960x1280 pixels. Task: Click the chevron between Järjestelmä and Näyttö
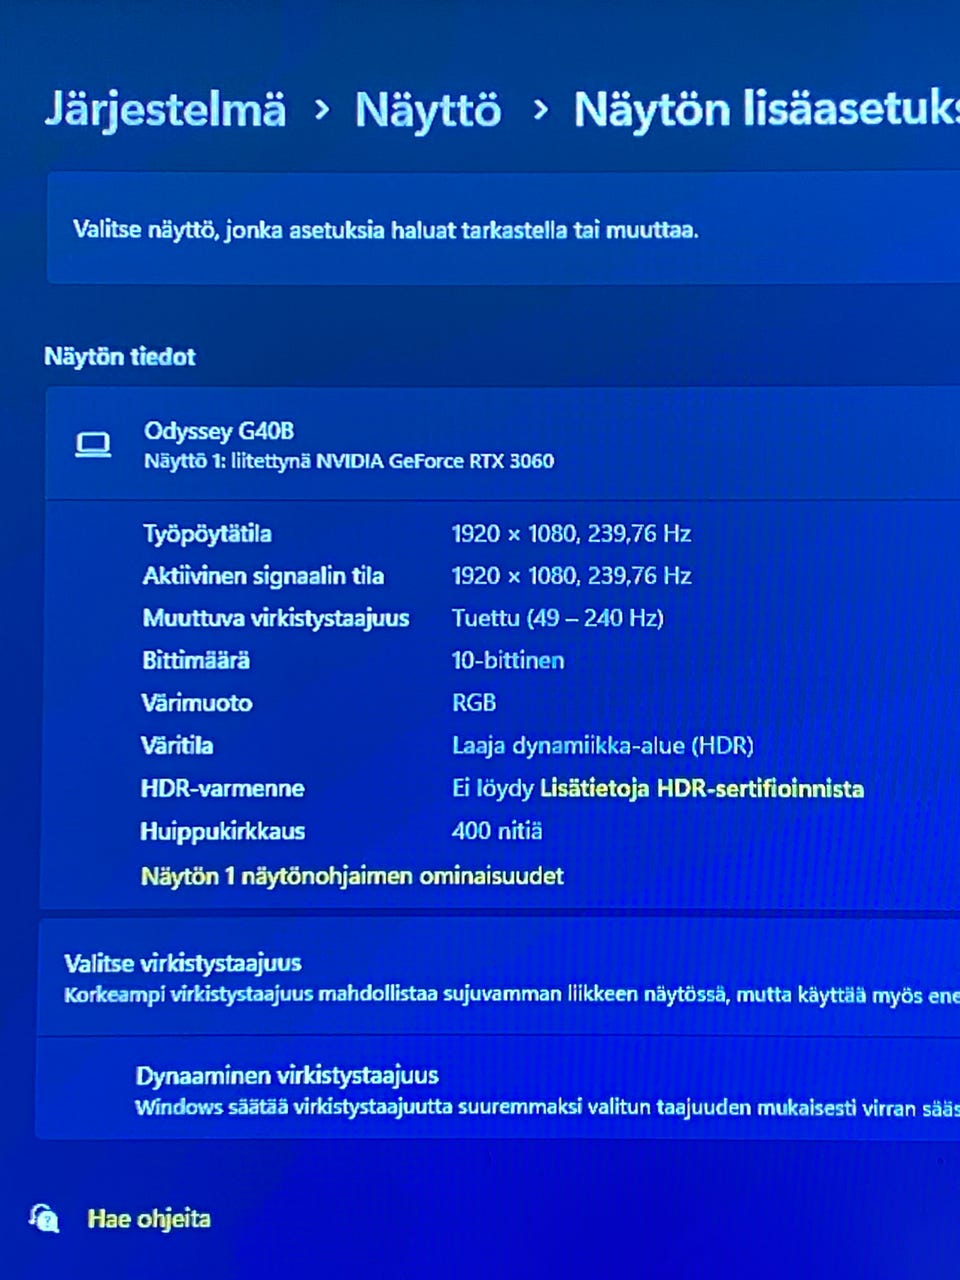[x=321, y=109]
